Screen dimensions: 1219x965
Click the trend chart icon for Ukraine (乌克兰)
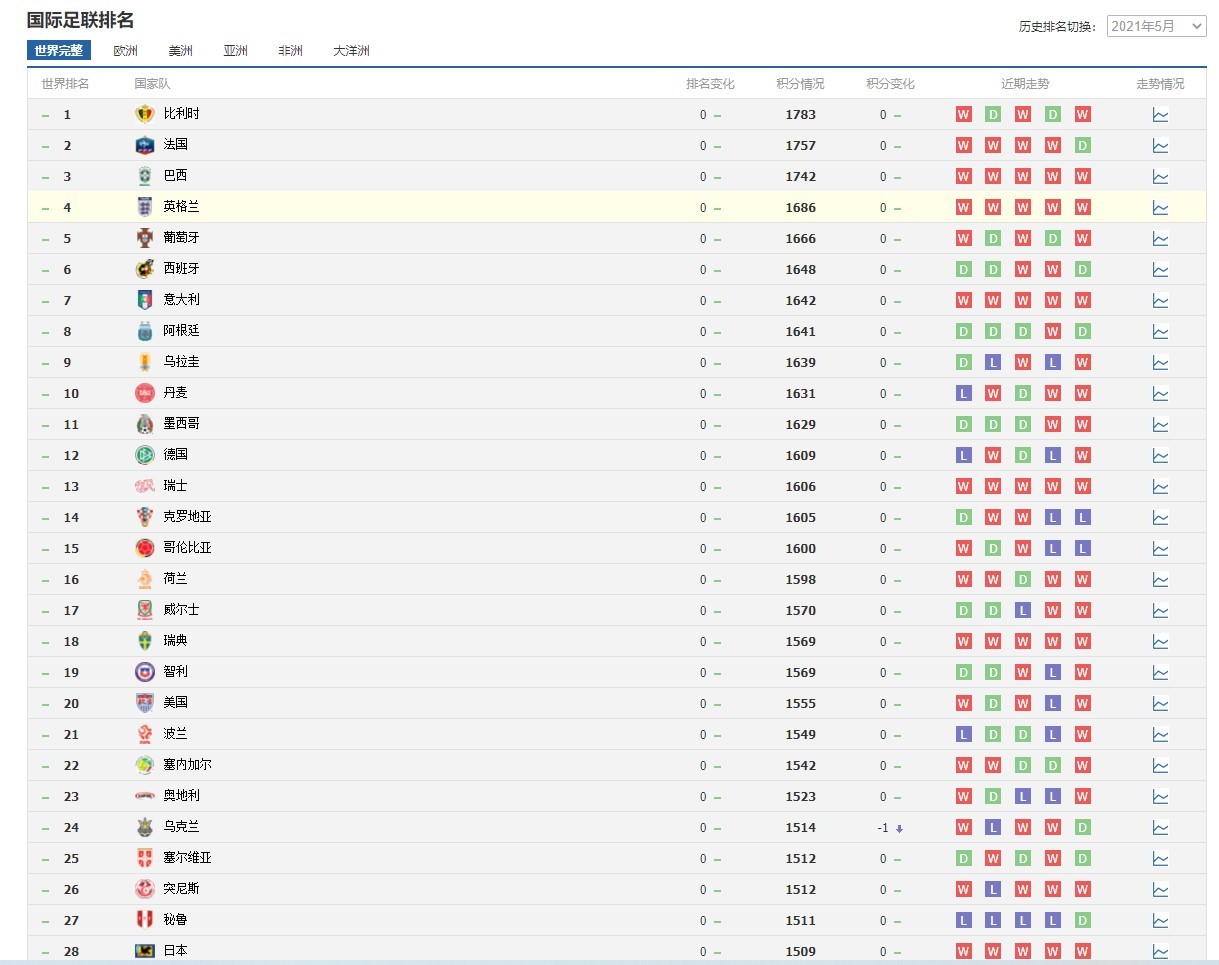click(1160, 828)
